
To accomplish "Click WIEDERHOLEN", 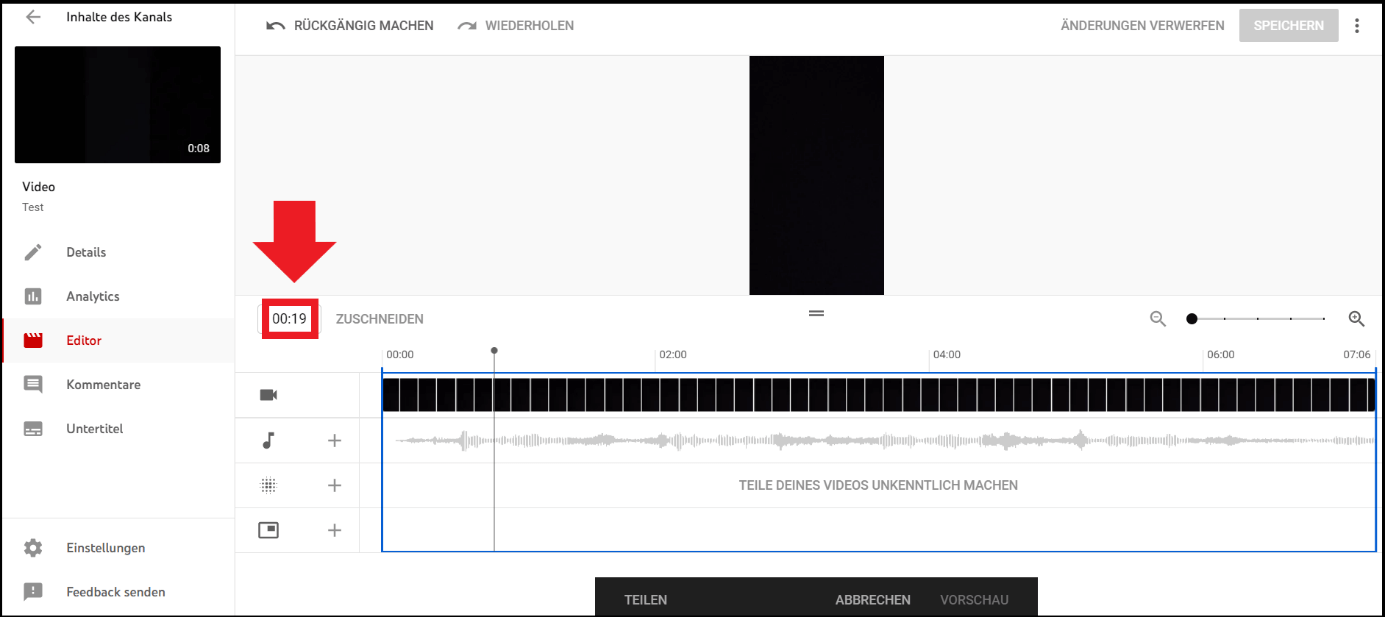I will (530, 26).
